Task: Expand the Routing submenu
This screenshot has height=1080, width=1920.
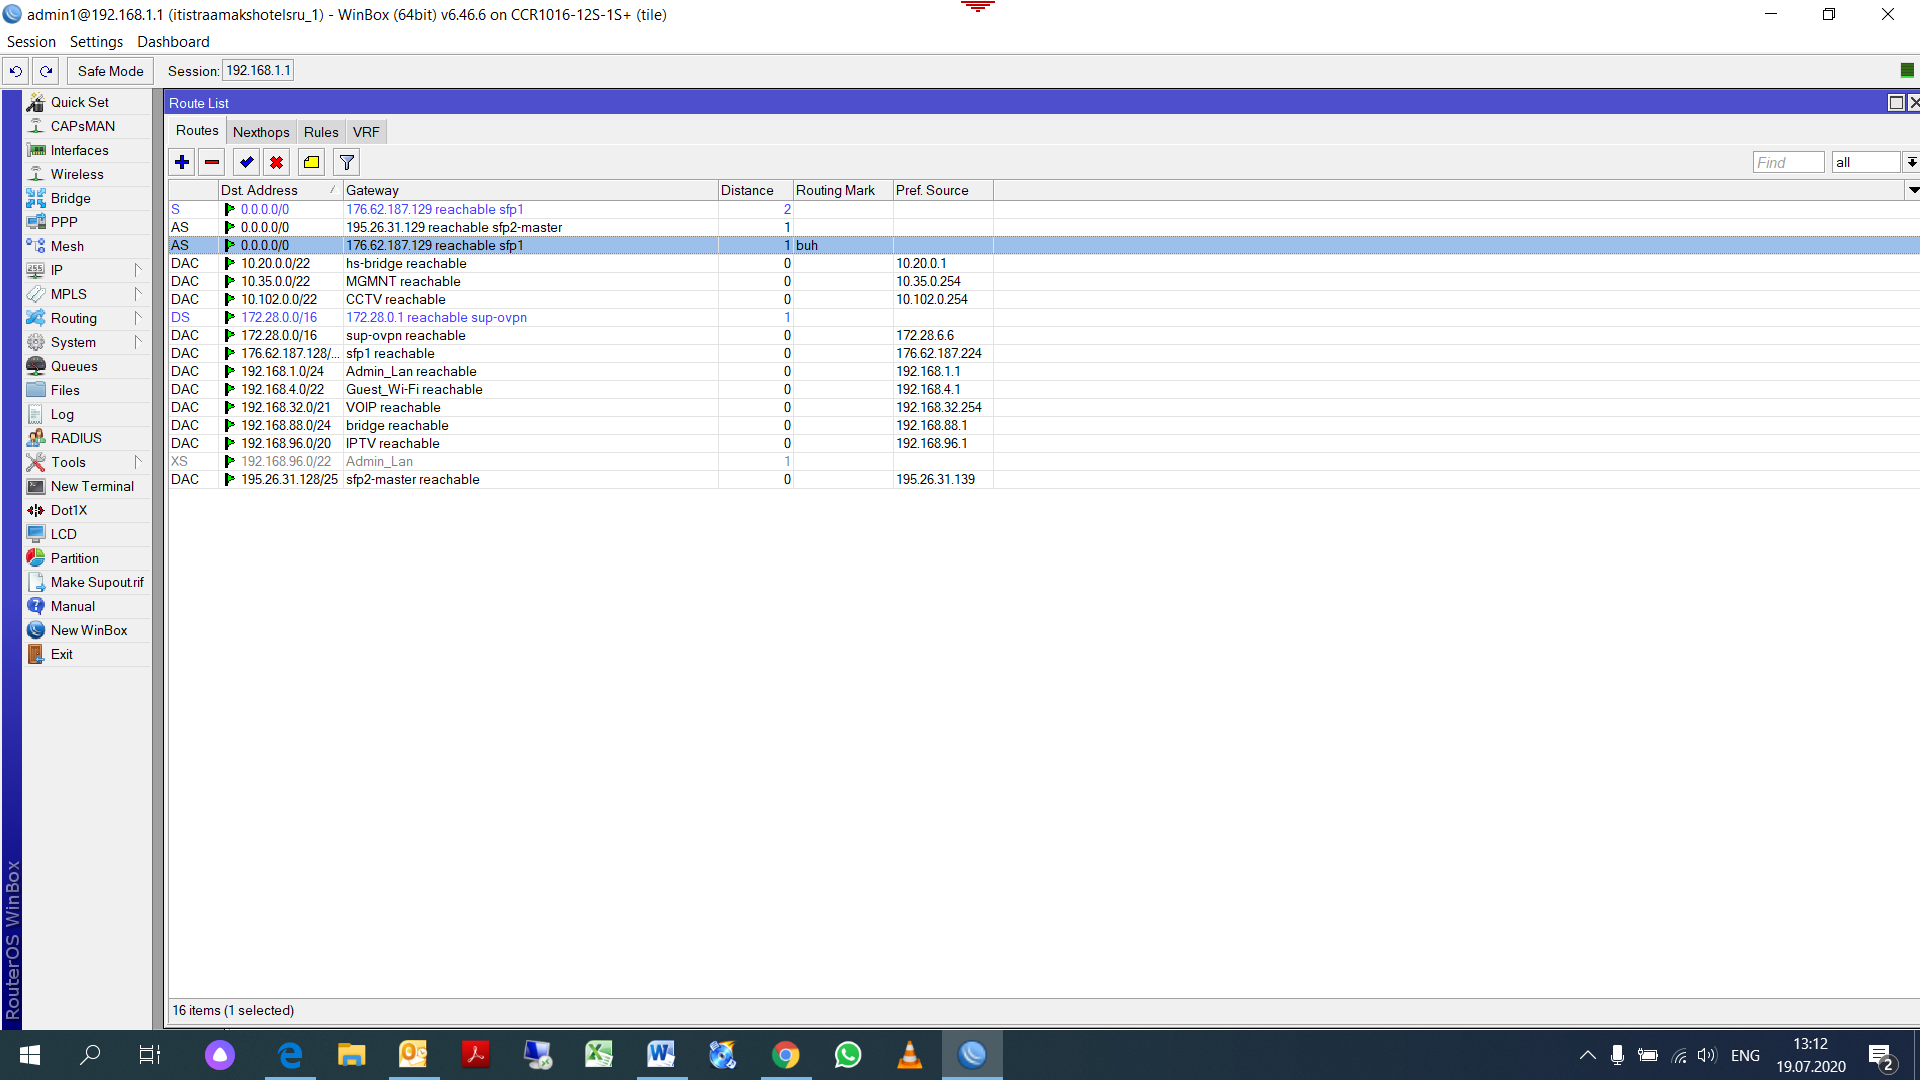Action: (x=87, y=318)
